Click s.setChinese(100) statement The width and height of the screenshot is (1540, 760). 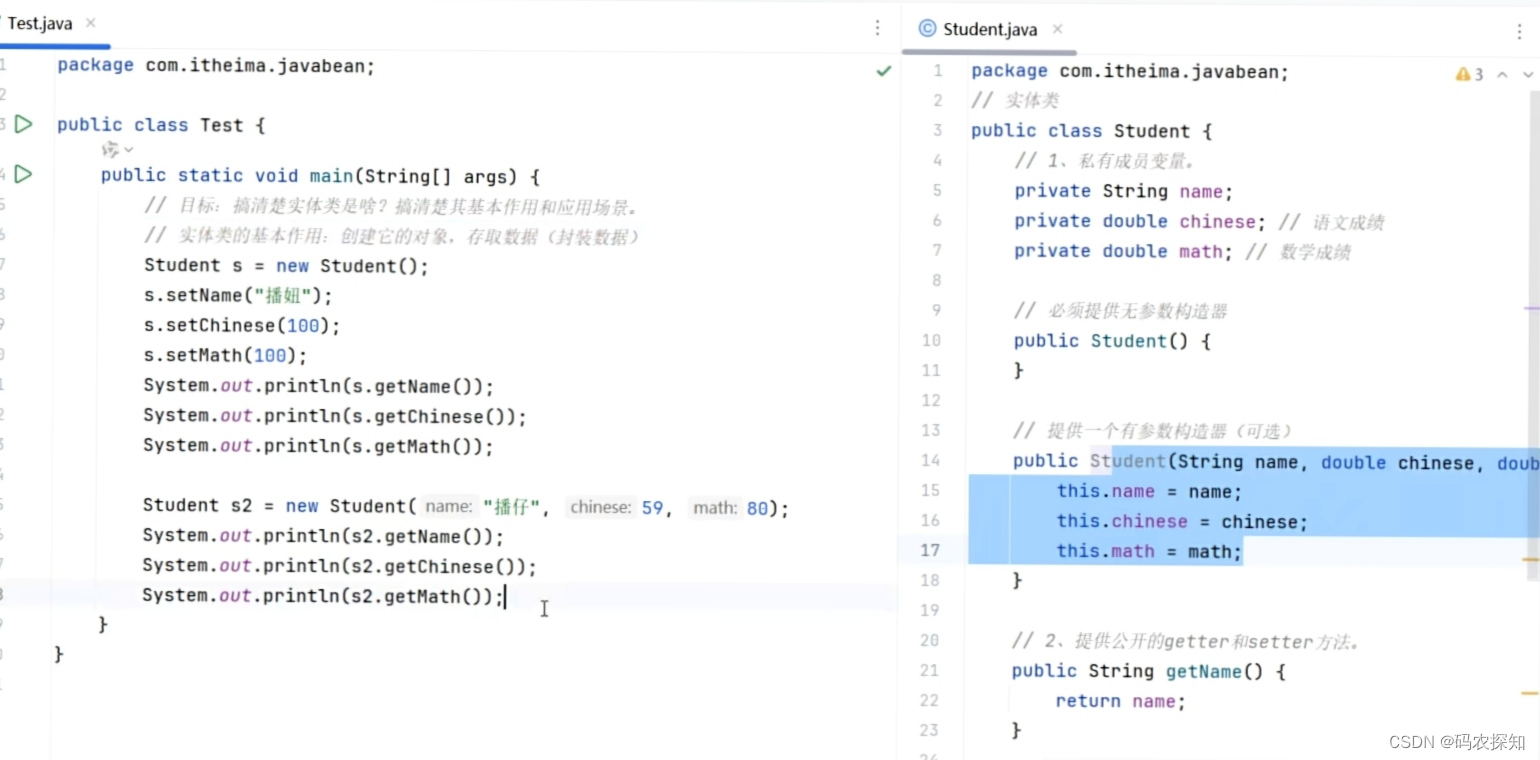click(x=243, y=325)
